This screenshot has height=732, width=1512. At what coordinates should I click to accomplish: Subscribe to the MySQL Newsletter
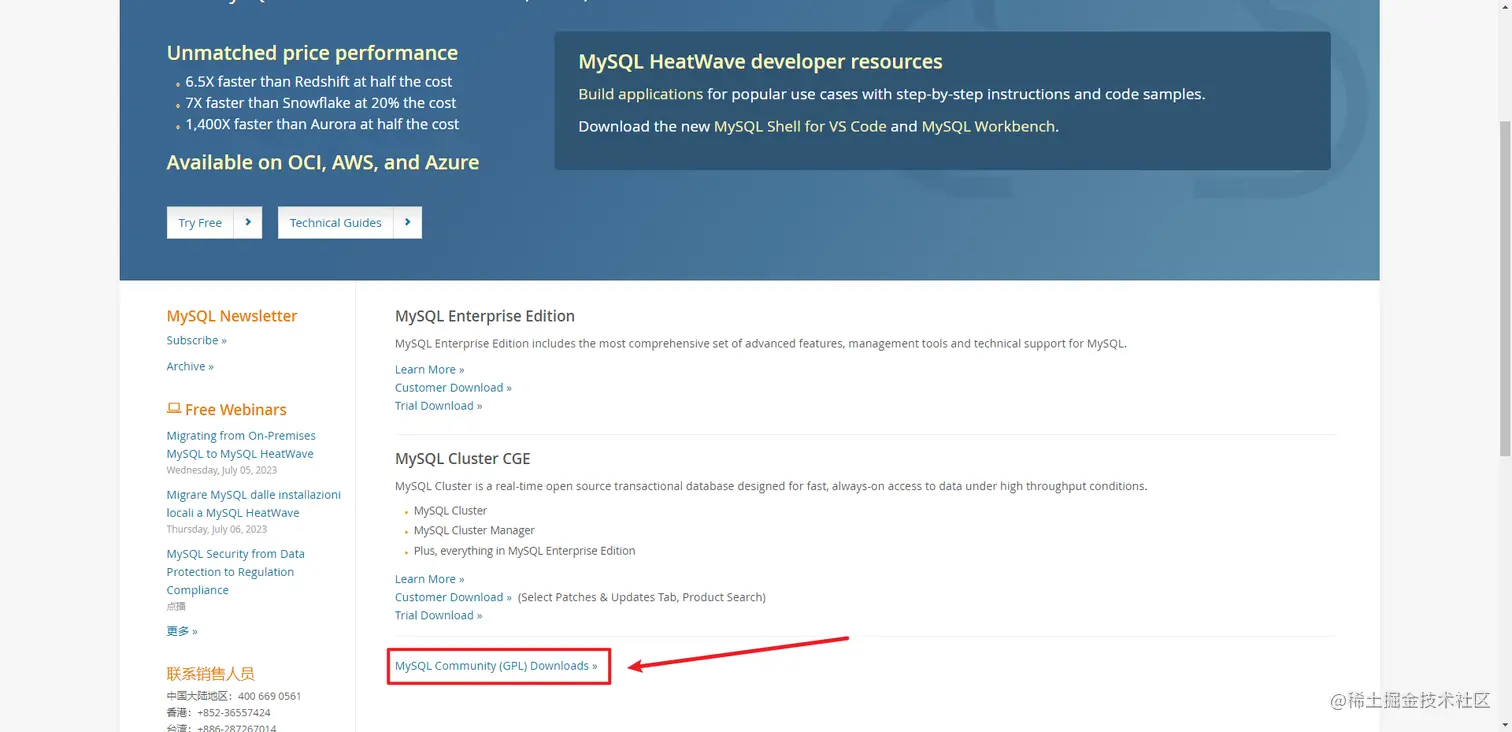(x=196, y=341)
